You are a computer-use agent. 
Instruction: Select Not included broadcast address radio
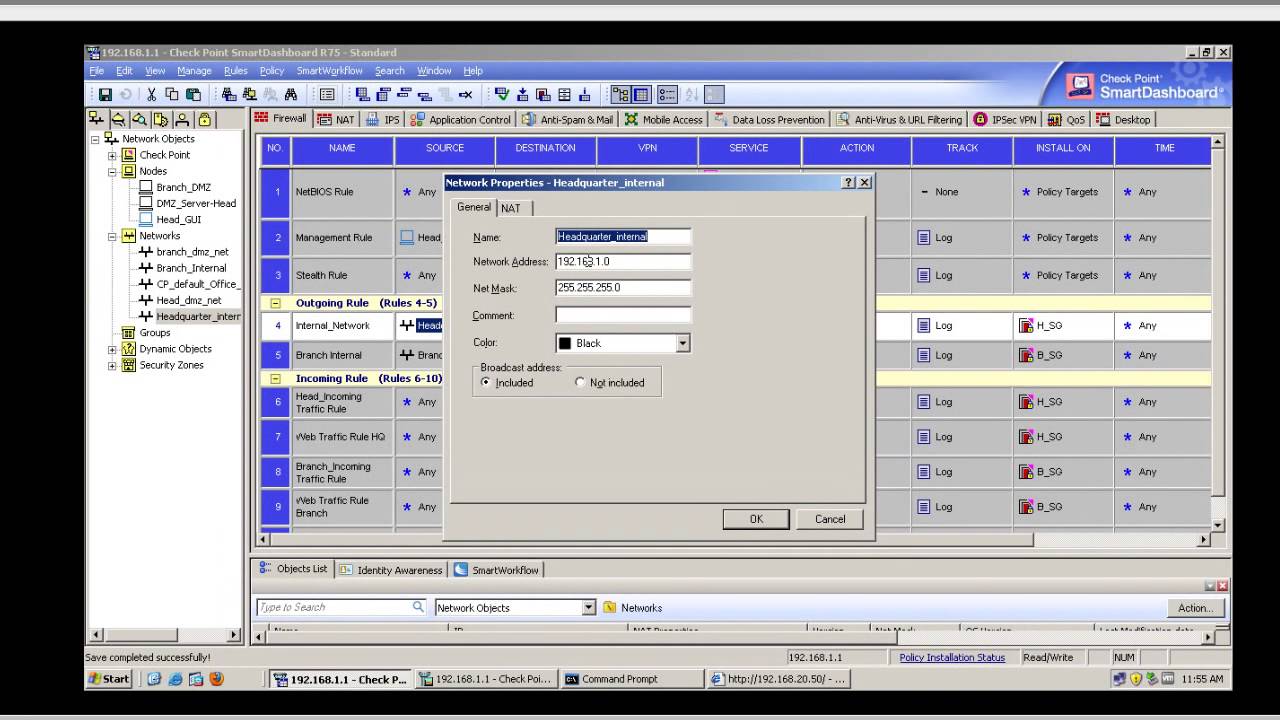(x=580, y=383)
